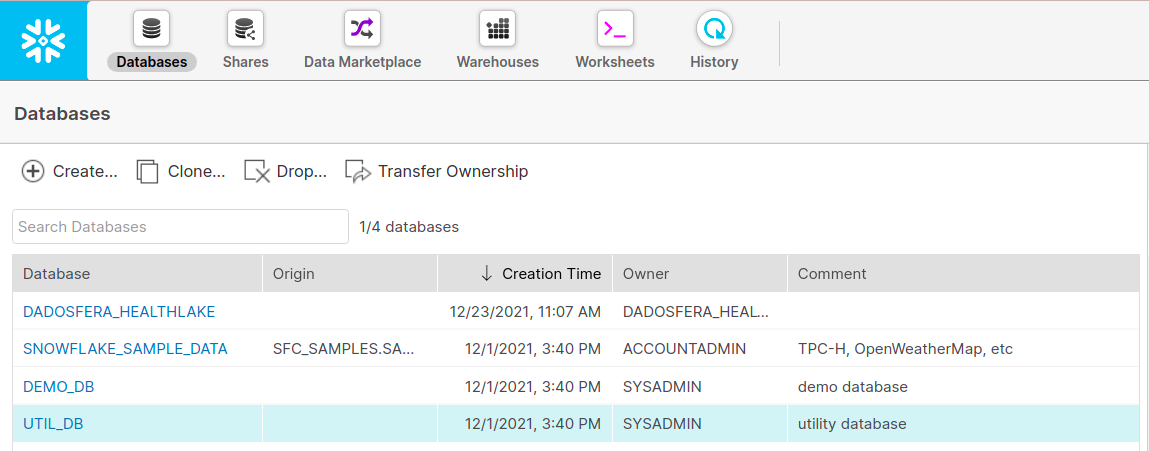The width and height of the screenshot is (1149, 451).
Task: Open the DEMO_DB database link
Action: 59,386
